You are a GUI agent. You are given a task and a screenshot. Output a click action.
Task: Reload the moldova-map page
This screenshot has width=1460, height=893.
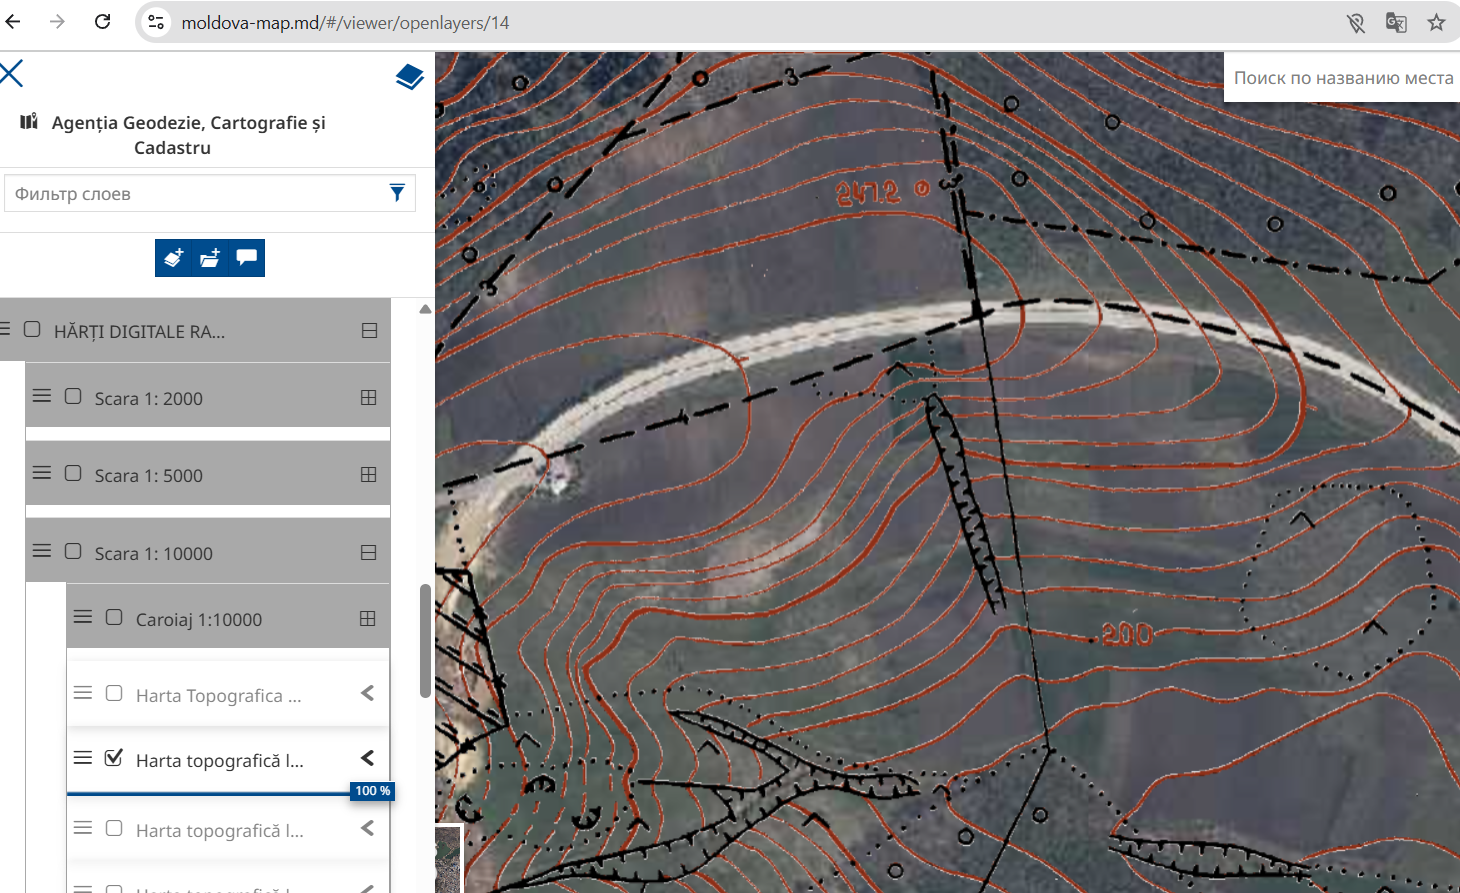pyautogui.click(x=102, y=22)
